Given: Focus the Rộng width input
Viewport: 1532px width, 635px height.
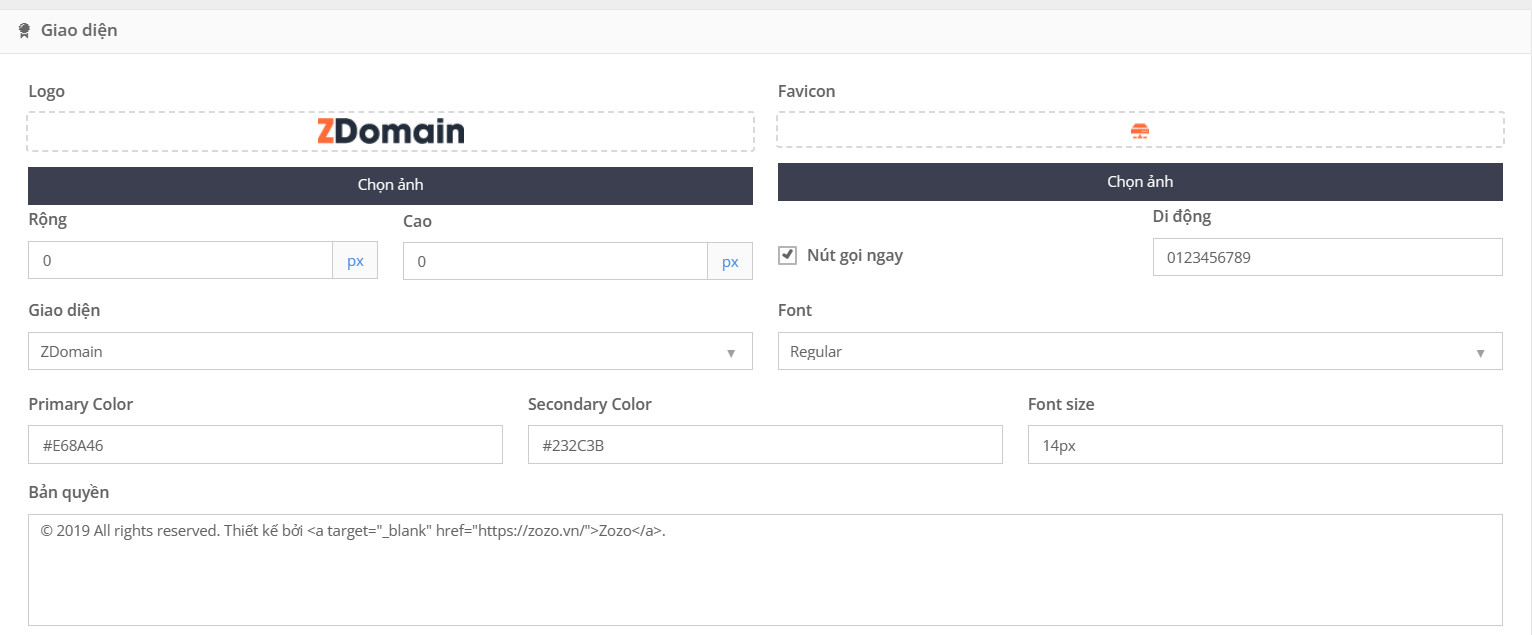Looking at the screenshot, I should [180, 261].
